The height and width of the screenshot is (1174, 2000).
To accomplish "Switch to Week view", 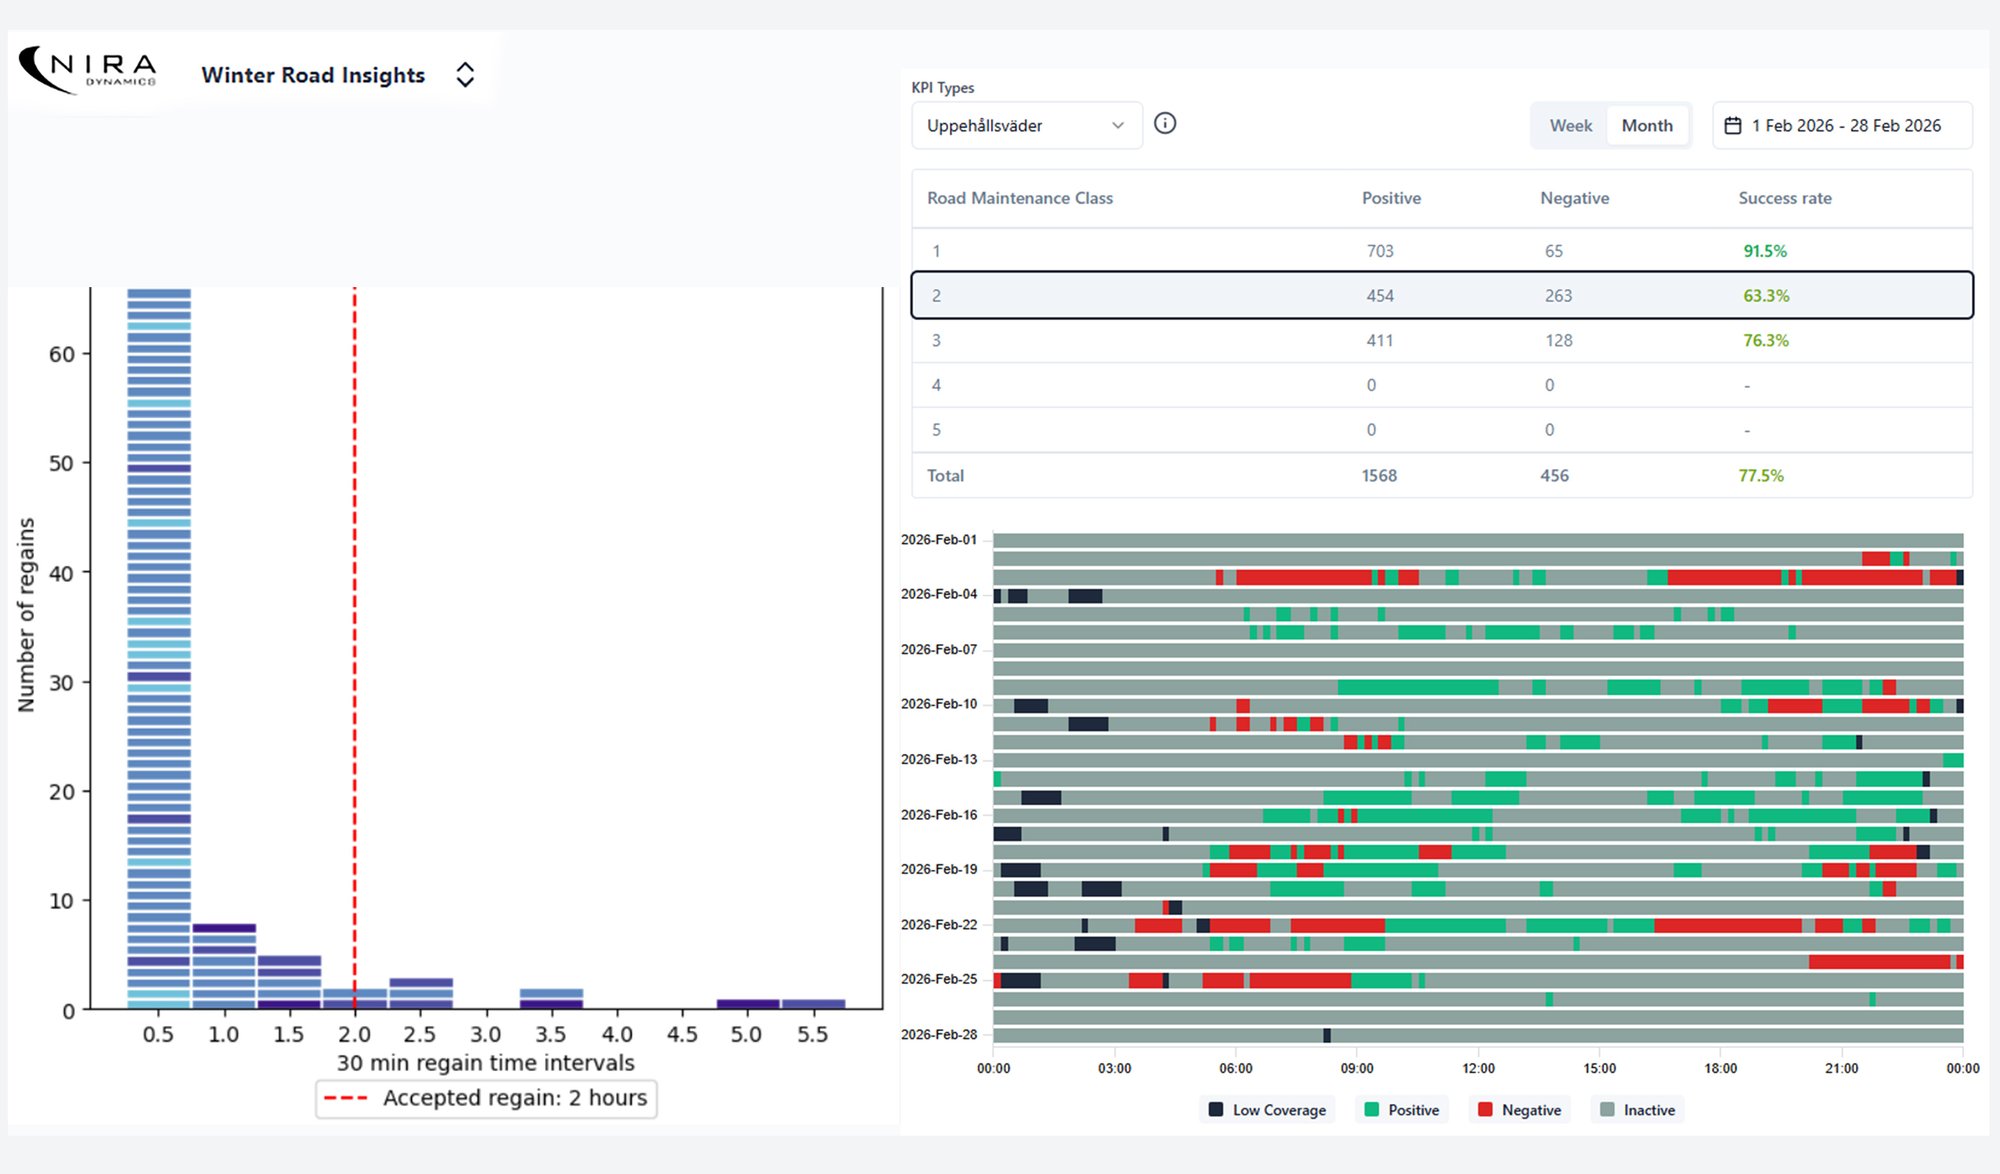I will (1570, 126).
